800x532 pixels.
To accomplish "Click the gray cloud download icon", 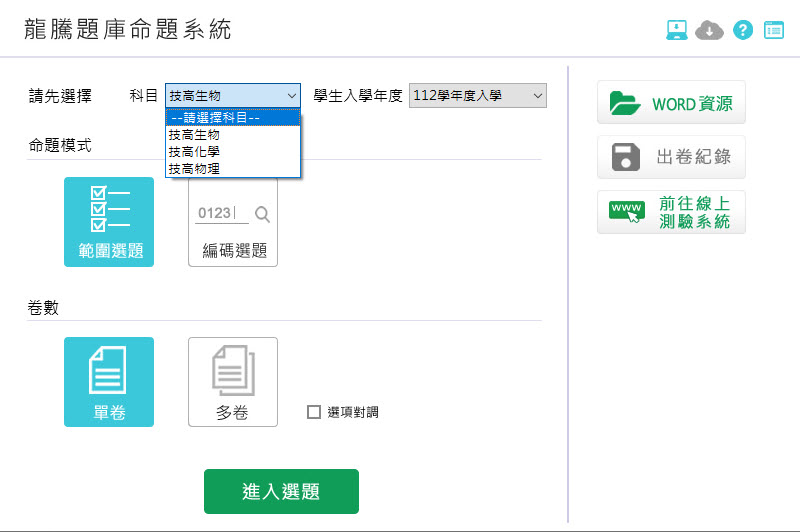I will [x=709, y=30].
